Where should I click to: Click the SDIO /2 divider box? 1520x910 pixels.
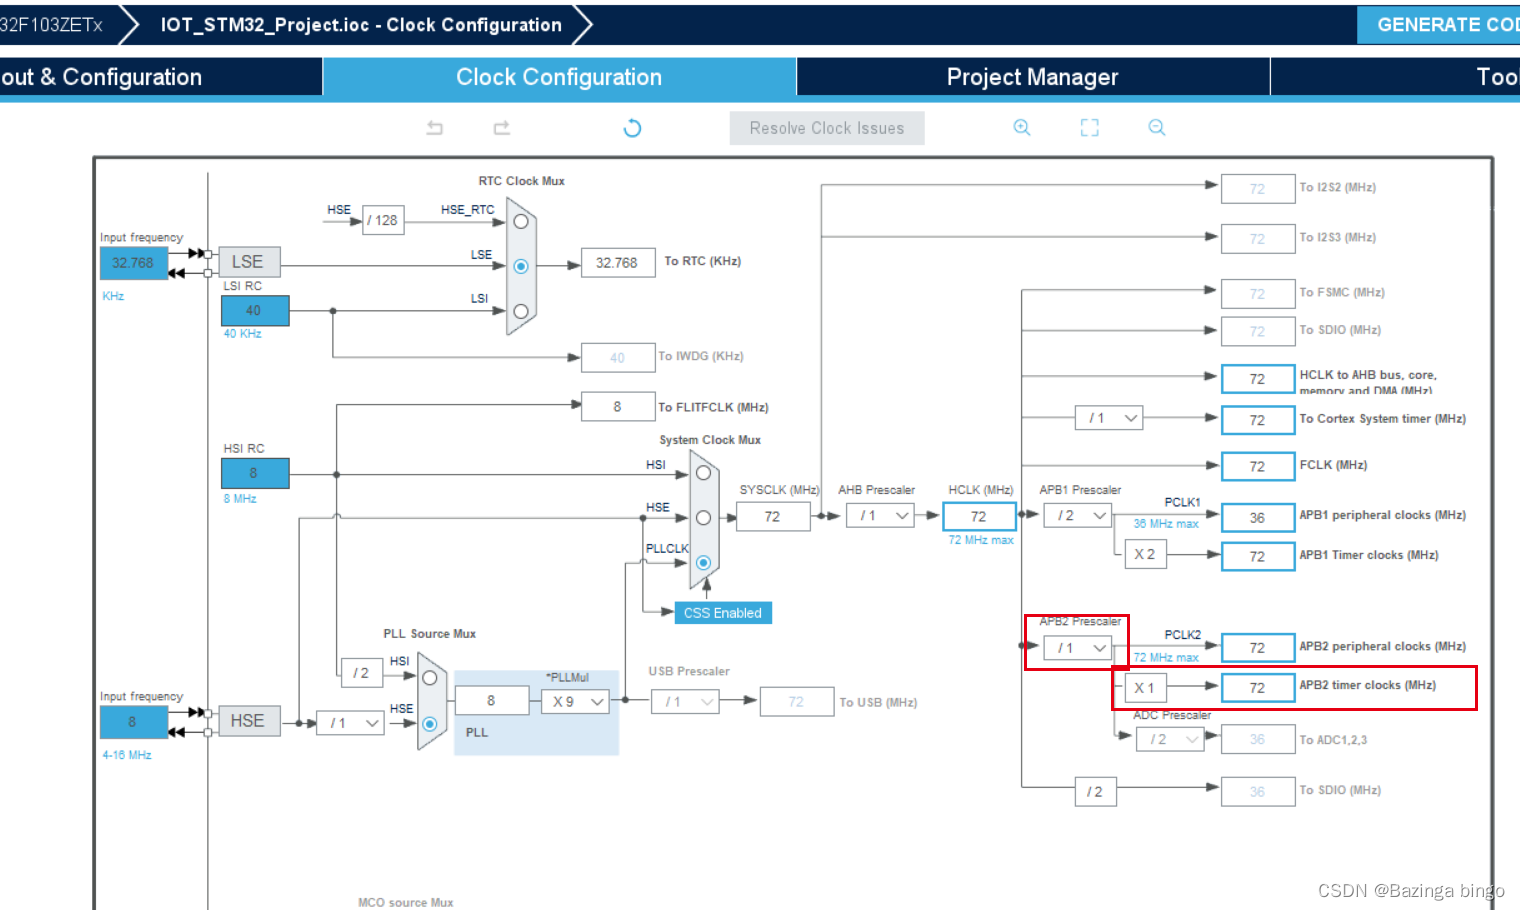(1096, 791)
